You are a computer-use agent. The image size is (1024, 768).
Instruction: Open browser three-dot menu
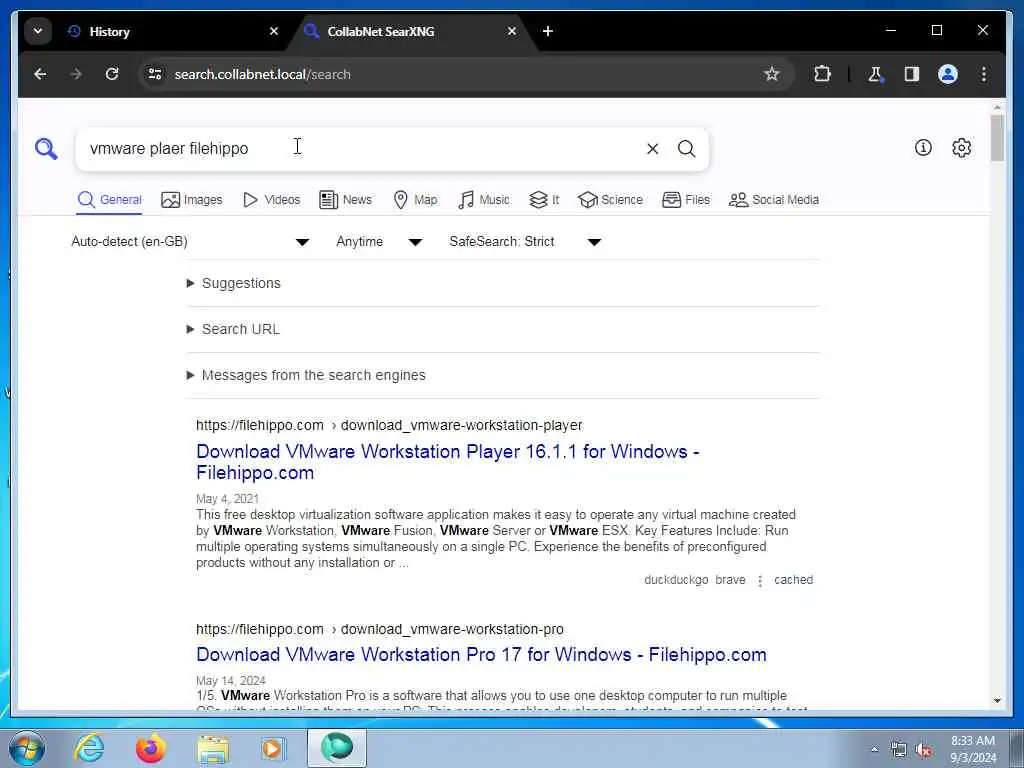pos(984,74)
